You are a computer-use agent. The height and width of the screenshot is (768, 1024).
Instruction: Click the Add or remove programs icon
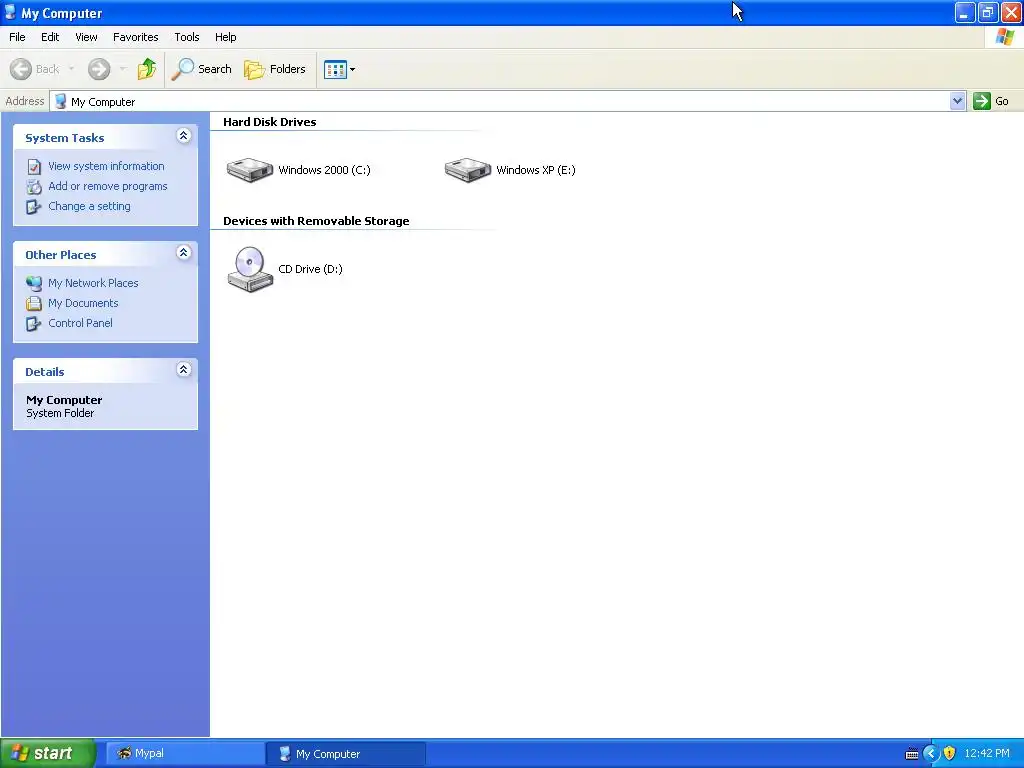point(34,187)
